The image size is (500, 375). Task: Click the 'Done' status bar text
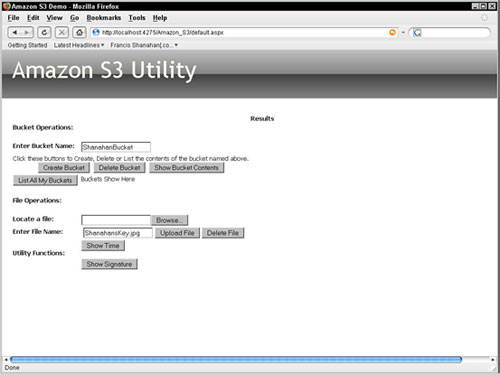point(12,368)
